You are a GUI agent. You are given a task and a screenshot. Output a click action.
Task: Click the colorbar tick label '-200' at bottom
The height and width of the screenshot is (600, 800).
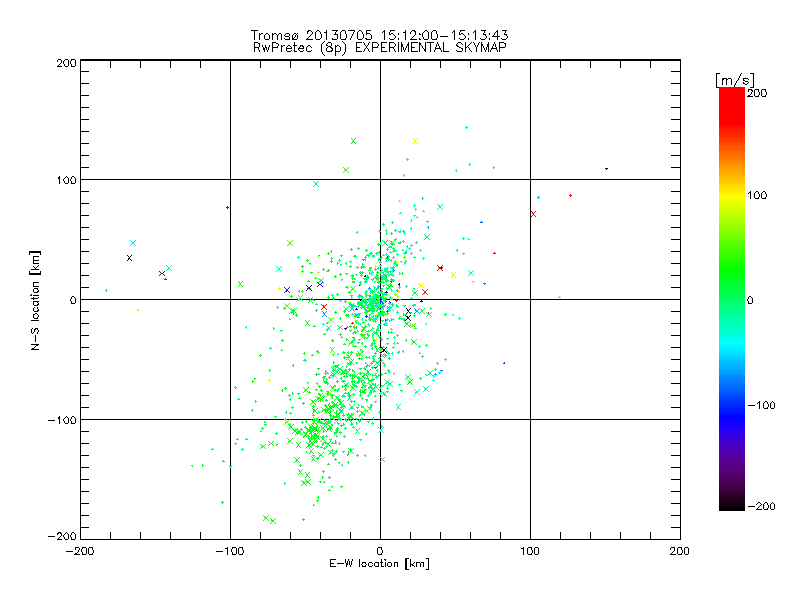click(761, 506)
